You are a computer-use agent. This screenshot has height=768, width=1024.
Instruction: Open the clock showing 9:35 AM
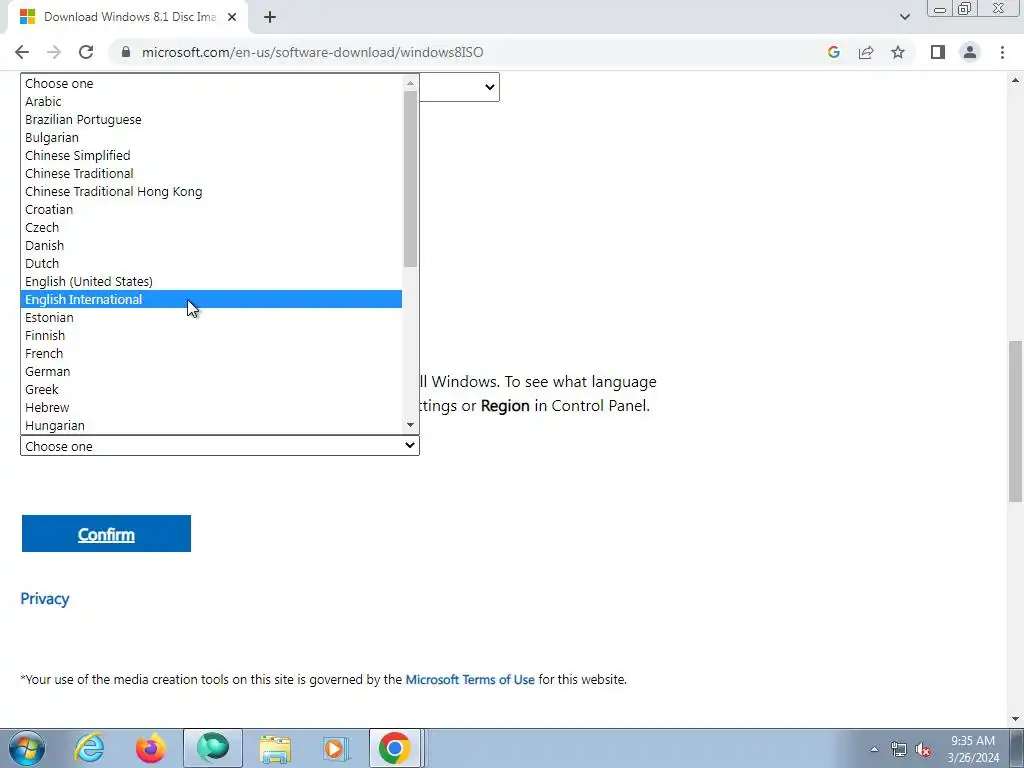[973, 748]
